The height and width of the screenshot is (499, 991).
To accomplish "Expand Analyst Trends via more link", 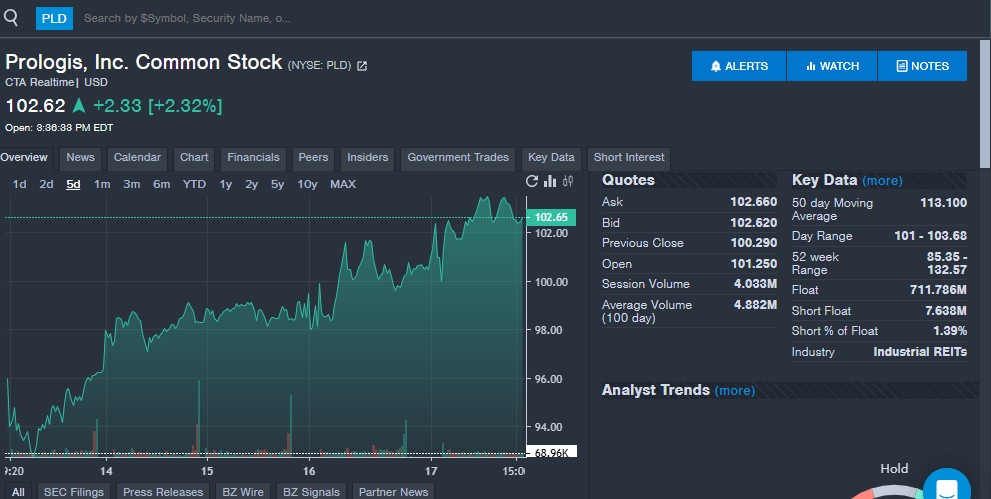I will 735,391.
